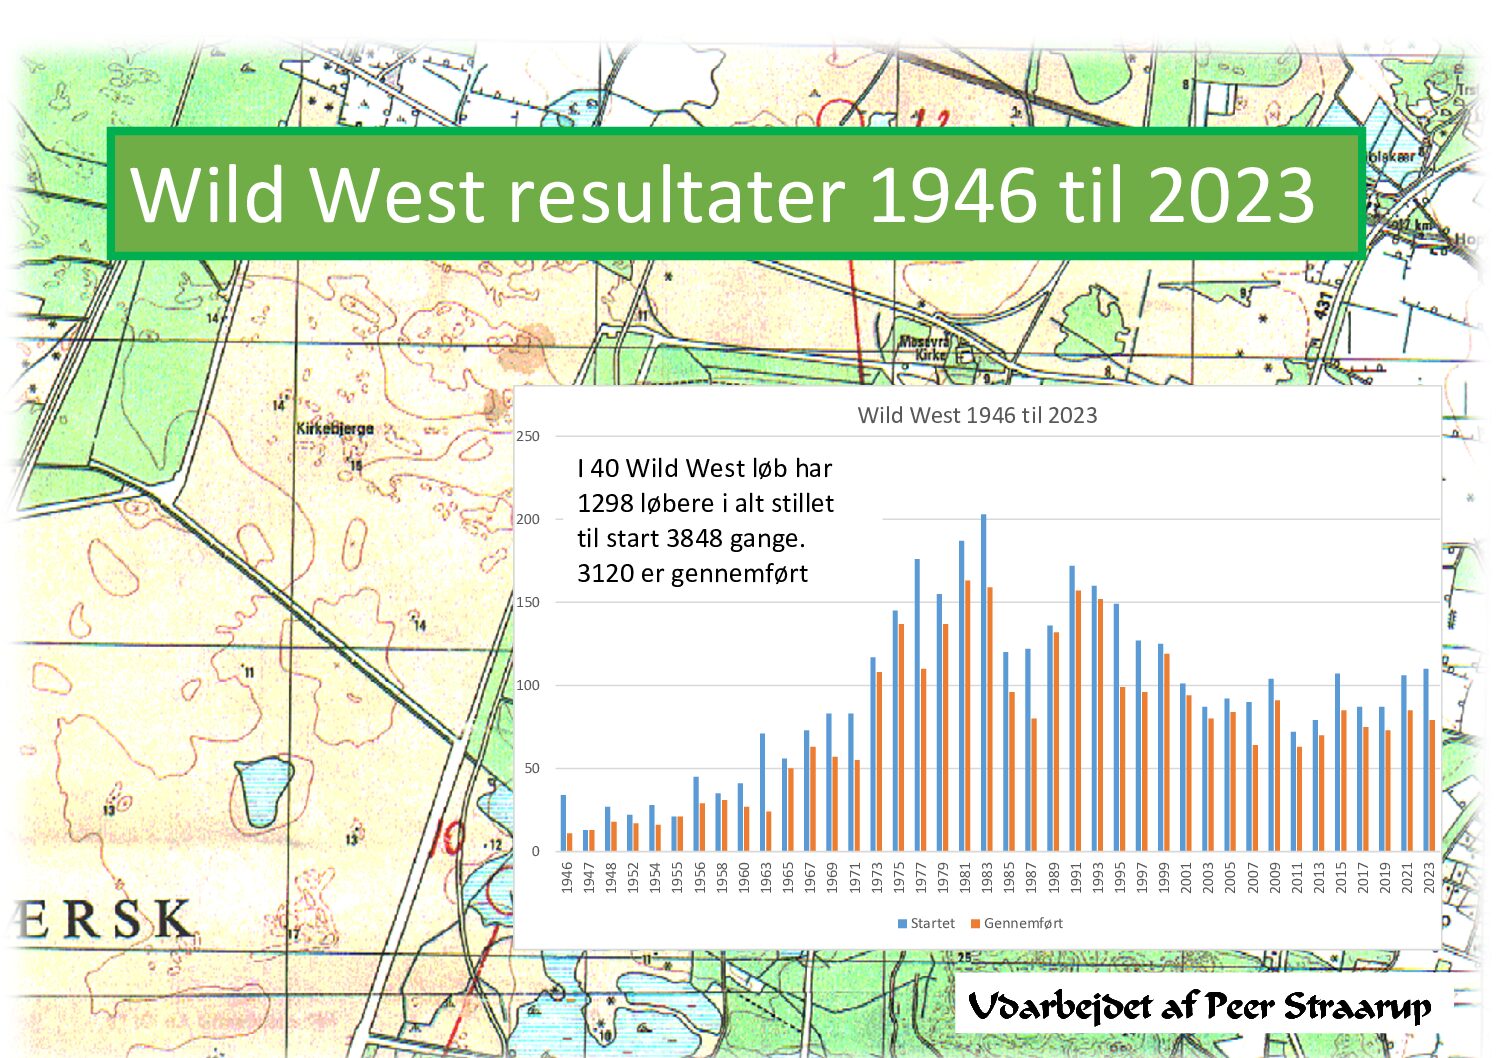Click the blue Startet legend swatch
Viewport: 1497px width, 1058px height.
pos(902,923)
